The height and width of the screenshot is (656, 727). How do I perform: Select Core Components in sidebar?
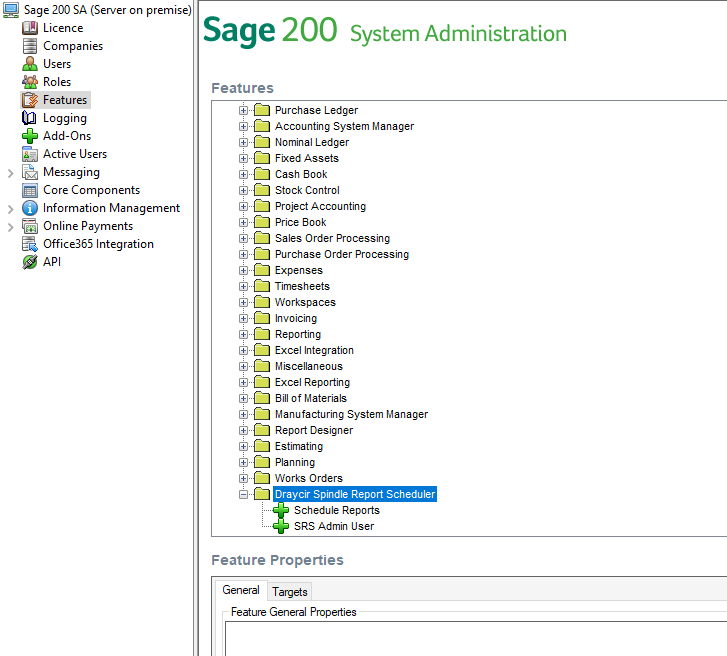pos(91,190)
